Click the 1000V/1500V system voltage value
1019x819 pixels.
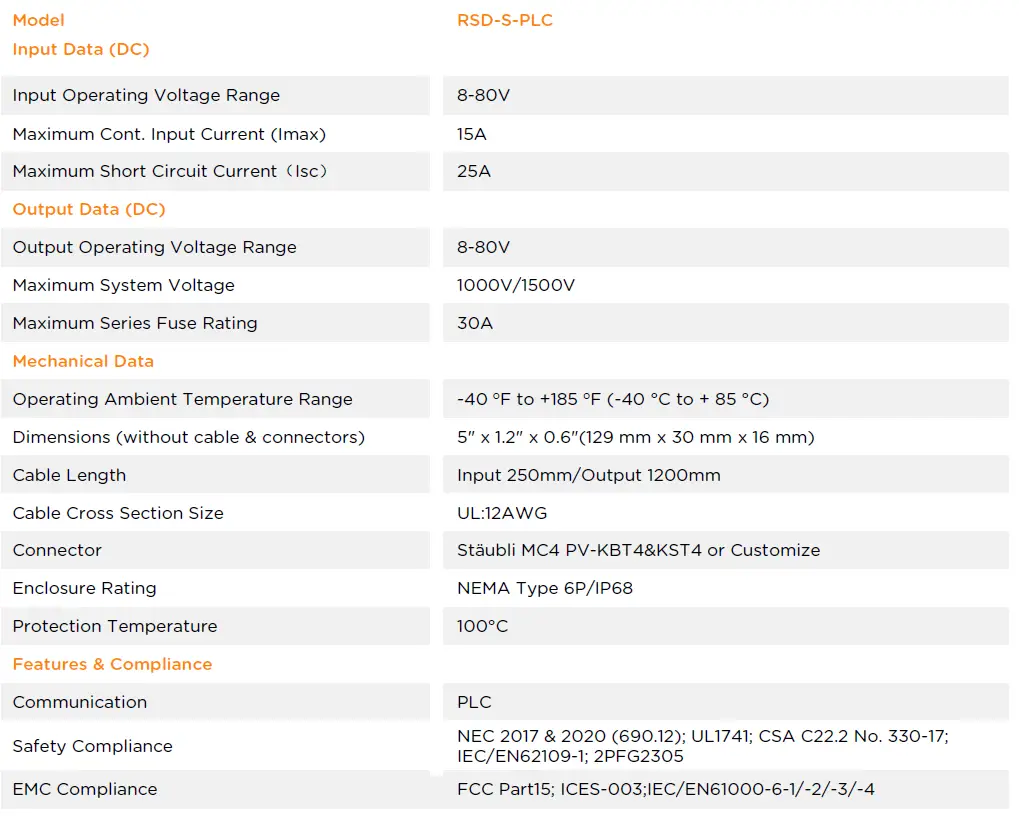pyautogui.click(x=516, y=285)
